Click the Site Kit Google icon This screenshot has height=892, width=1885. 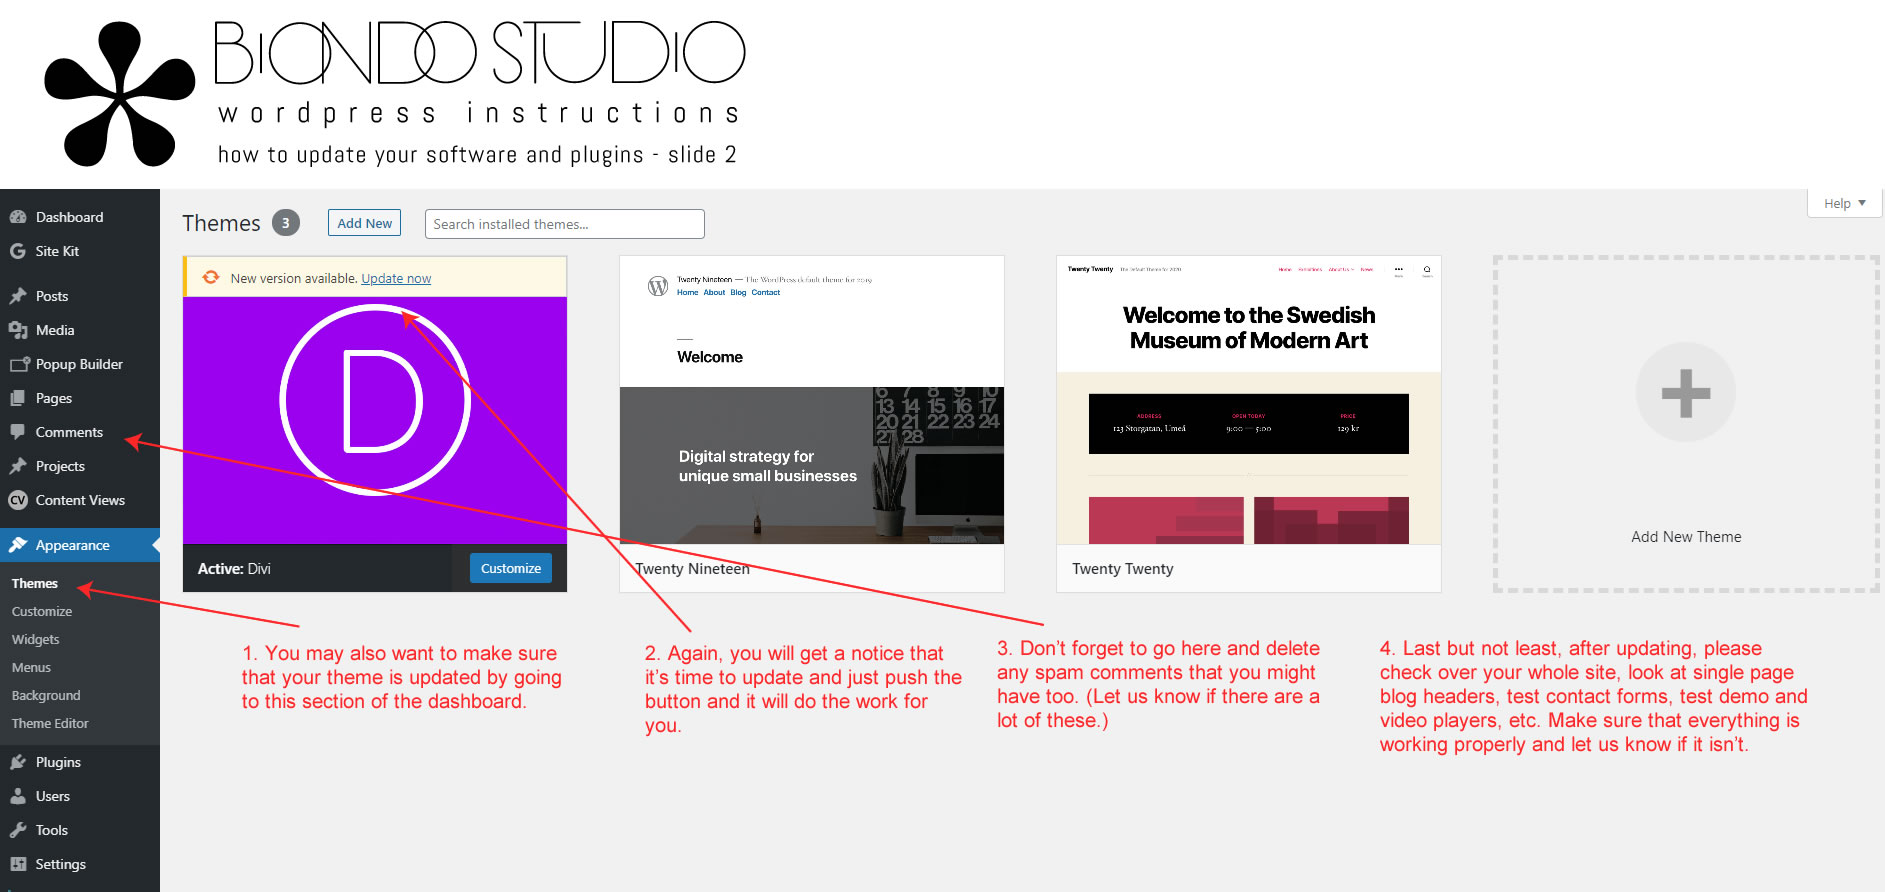18,251
